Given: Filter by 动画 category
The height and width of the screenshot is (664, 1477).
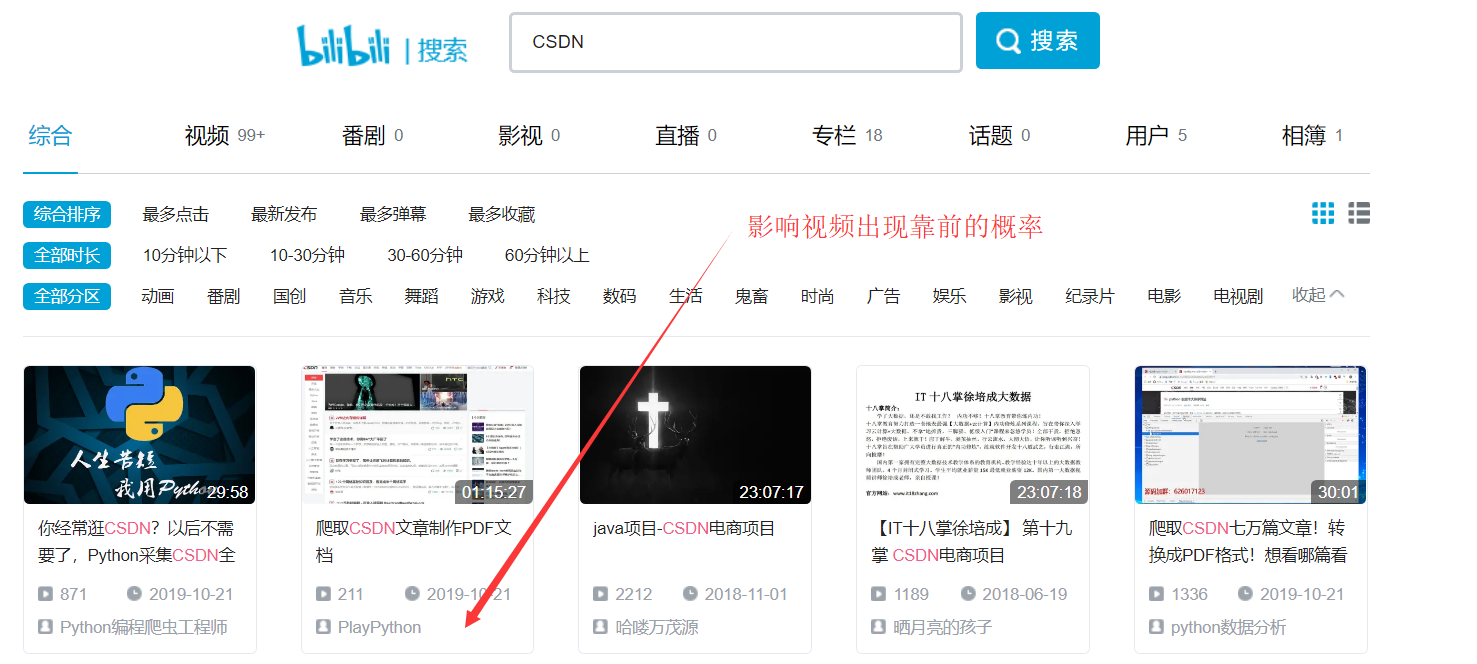Looking at the screenshot, I should pyautogui.click(x=158, y=296).
